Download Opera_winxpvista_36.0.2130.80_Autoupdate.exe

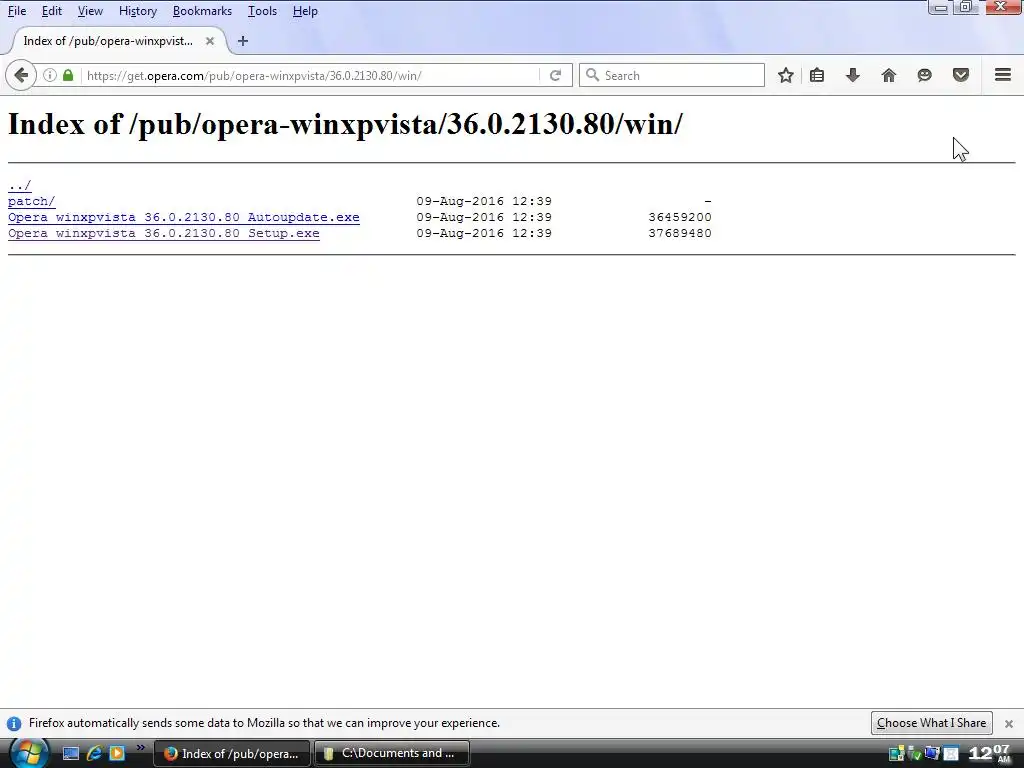click(184, 217)
